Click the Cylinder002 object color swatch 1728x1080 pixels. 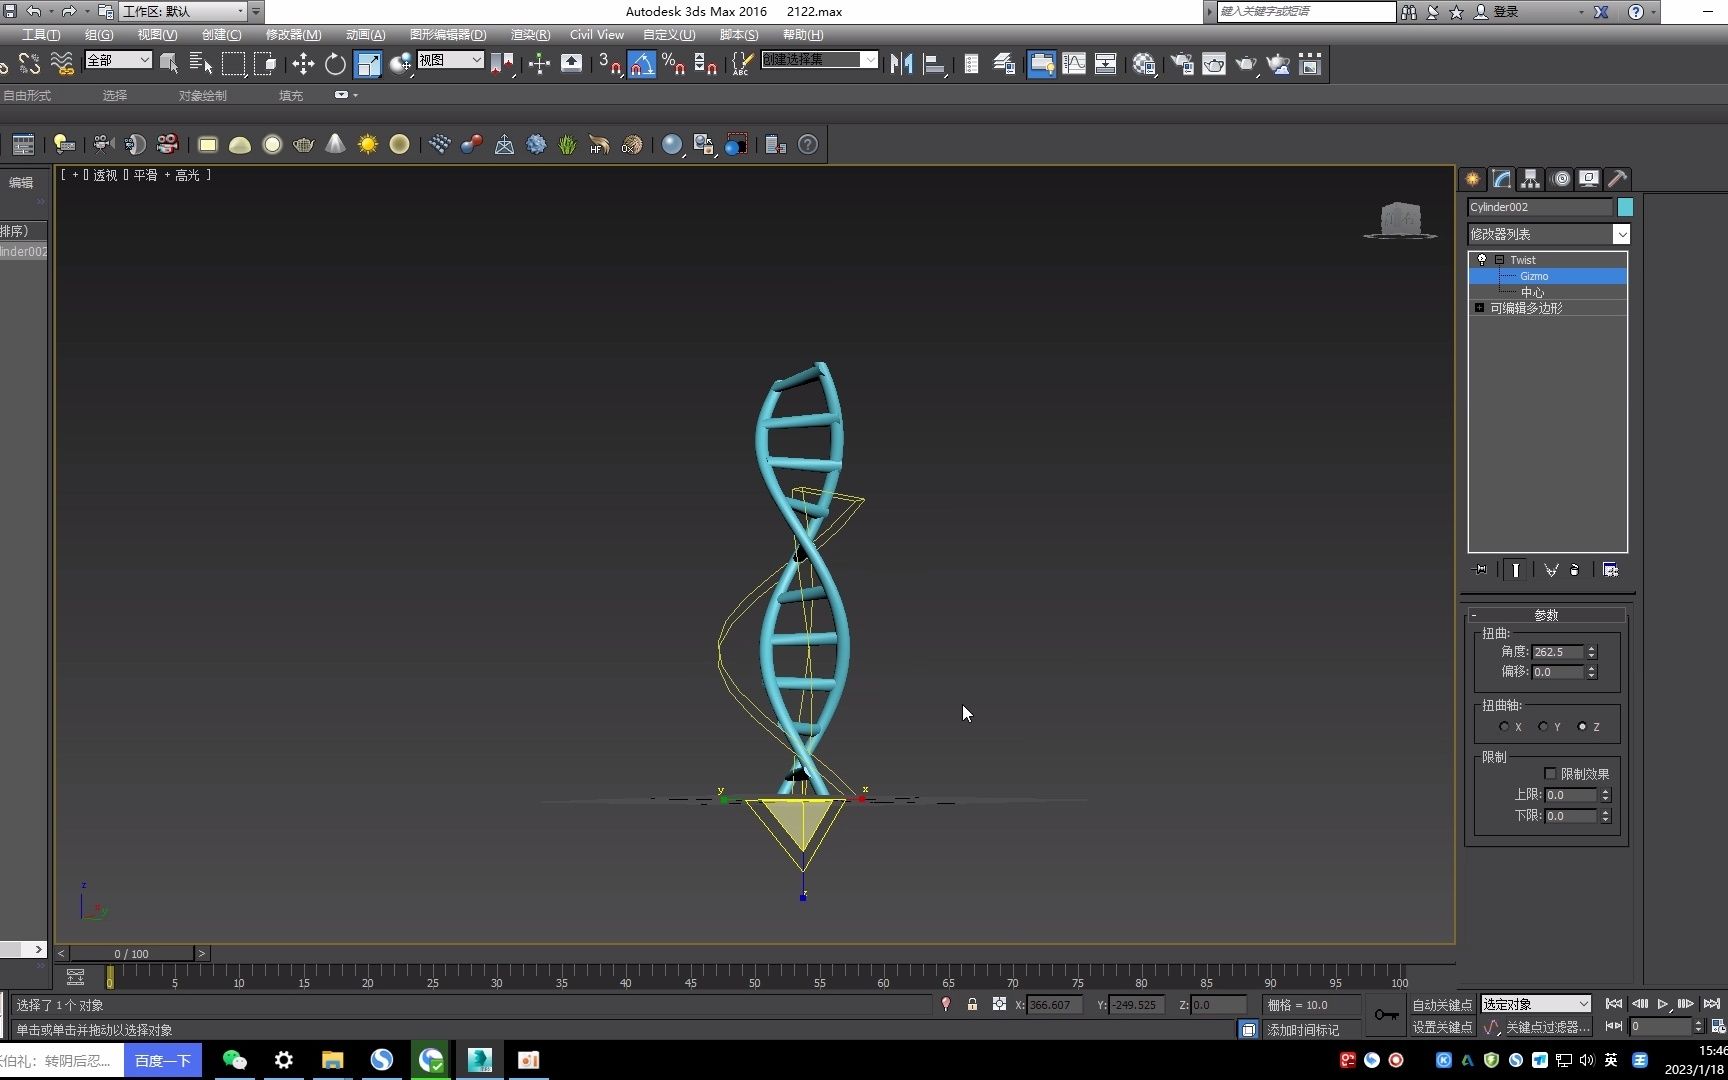tap(1624, 207)
